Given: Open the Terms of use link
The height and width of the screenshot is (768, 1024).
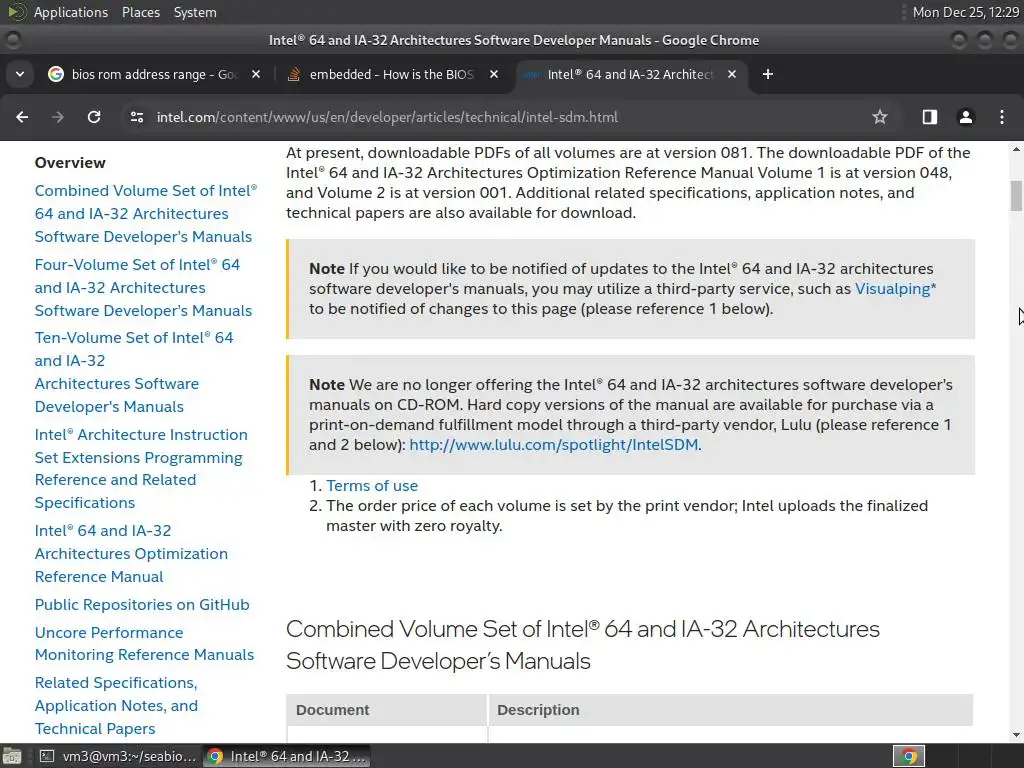Looking at the screenshot, I should (x=372, y=486).
